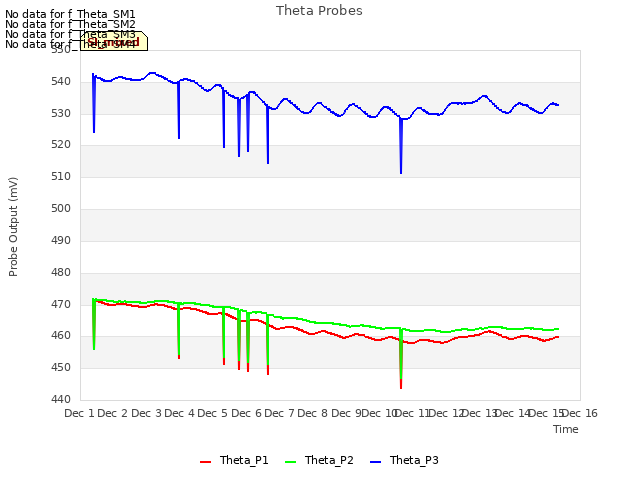Click the 530 y-axis tick label
Image resolution: width=640 pixels, height=480 pixels.
(x=61, y=113)
